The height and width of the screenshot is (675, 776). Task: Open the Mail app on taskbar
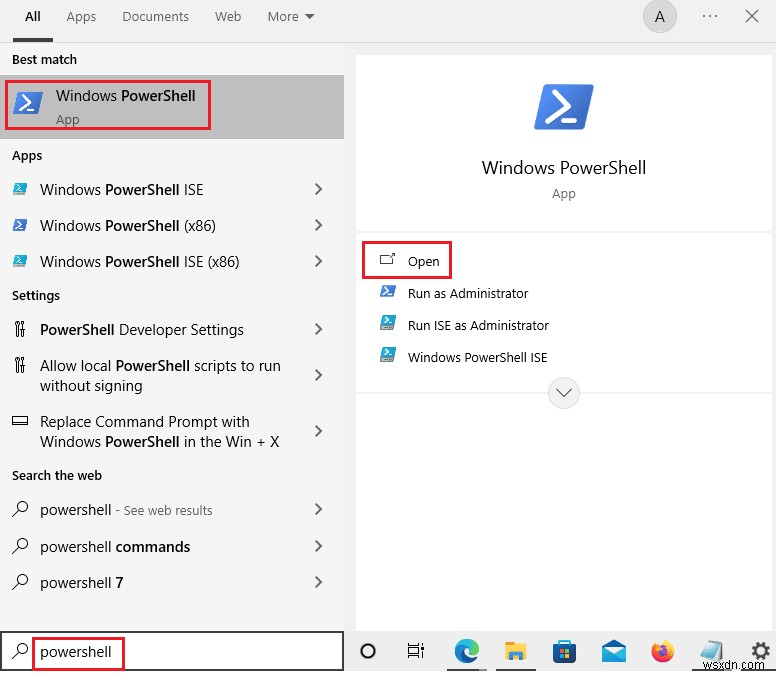[613, 652]
